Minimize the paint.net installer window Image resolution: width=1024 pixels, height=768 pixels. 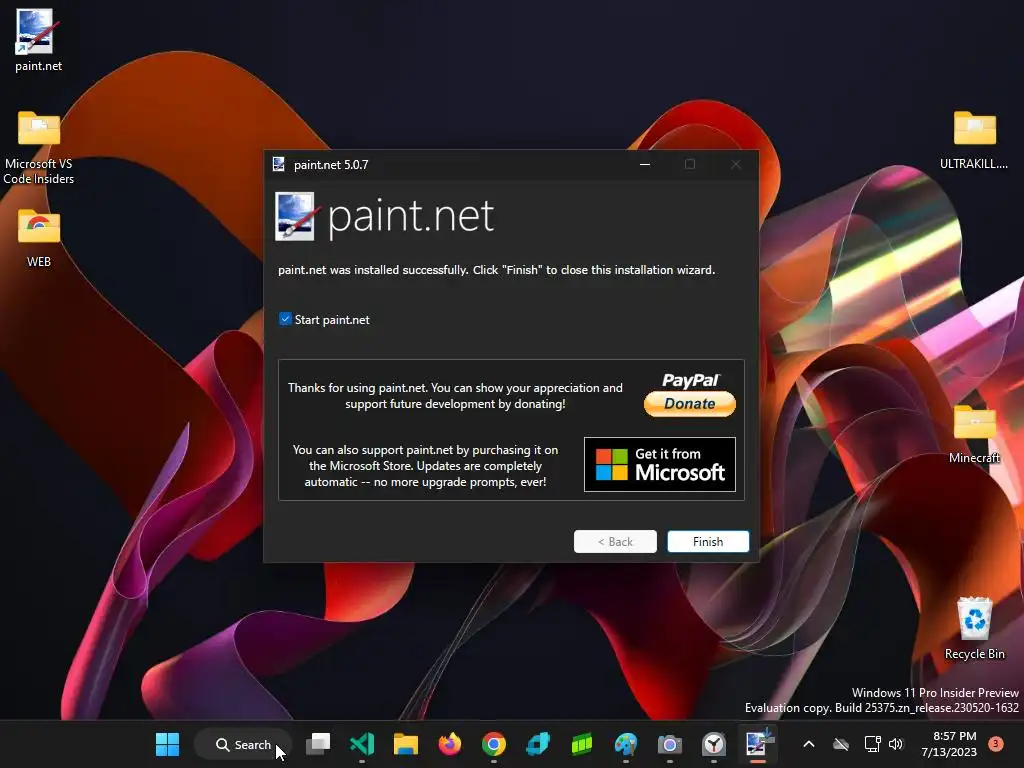click(645, 165)
